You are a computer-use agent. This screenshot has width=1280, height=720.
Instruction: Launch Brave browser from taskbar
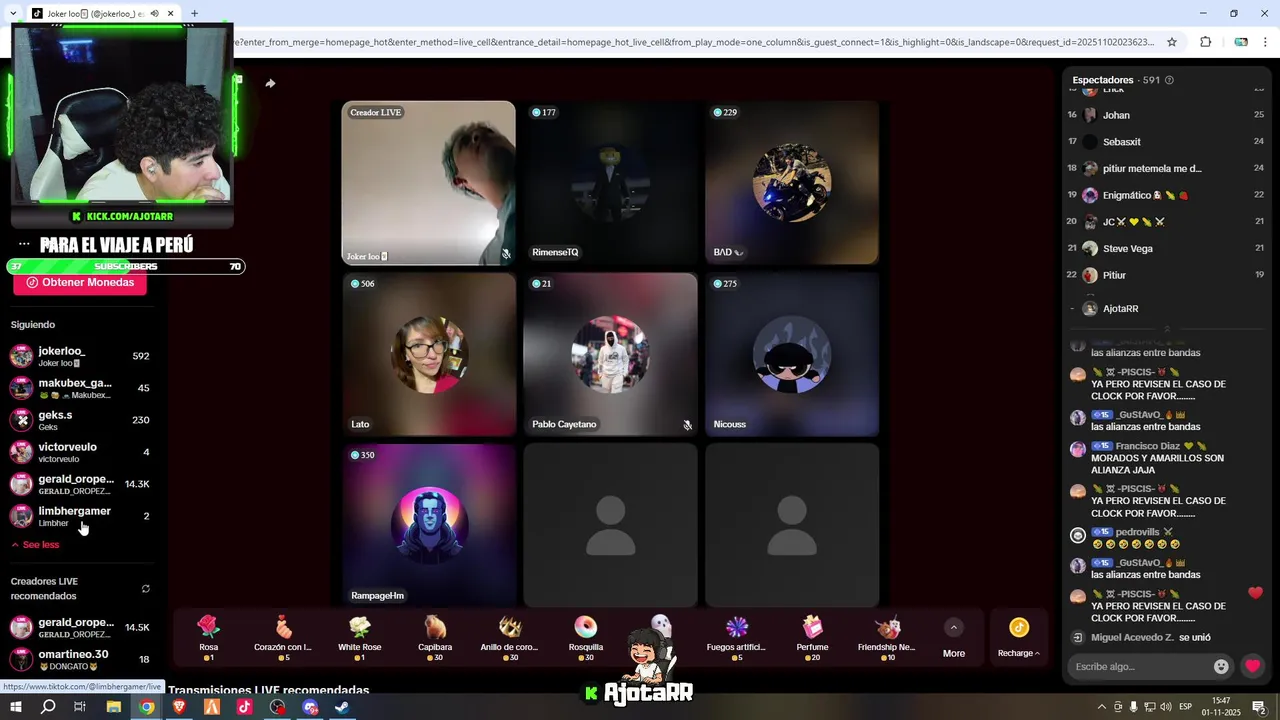click(x=179, y=707)
